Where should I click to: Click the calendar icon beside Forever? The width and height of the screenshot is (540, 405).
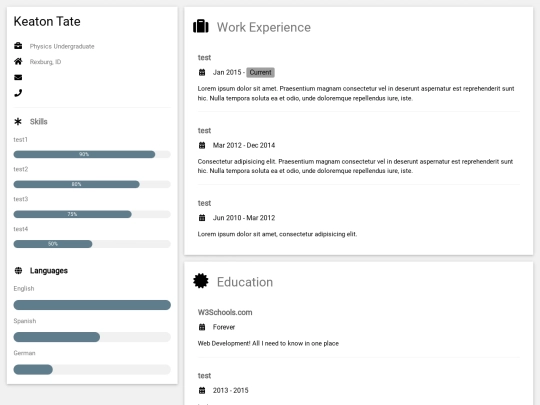[202, 327]
